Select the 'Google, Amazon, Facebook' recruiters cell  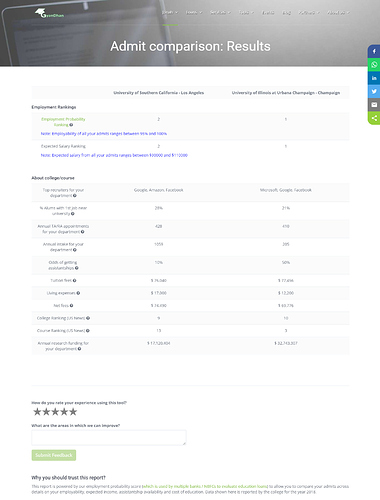click(159, 190)
